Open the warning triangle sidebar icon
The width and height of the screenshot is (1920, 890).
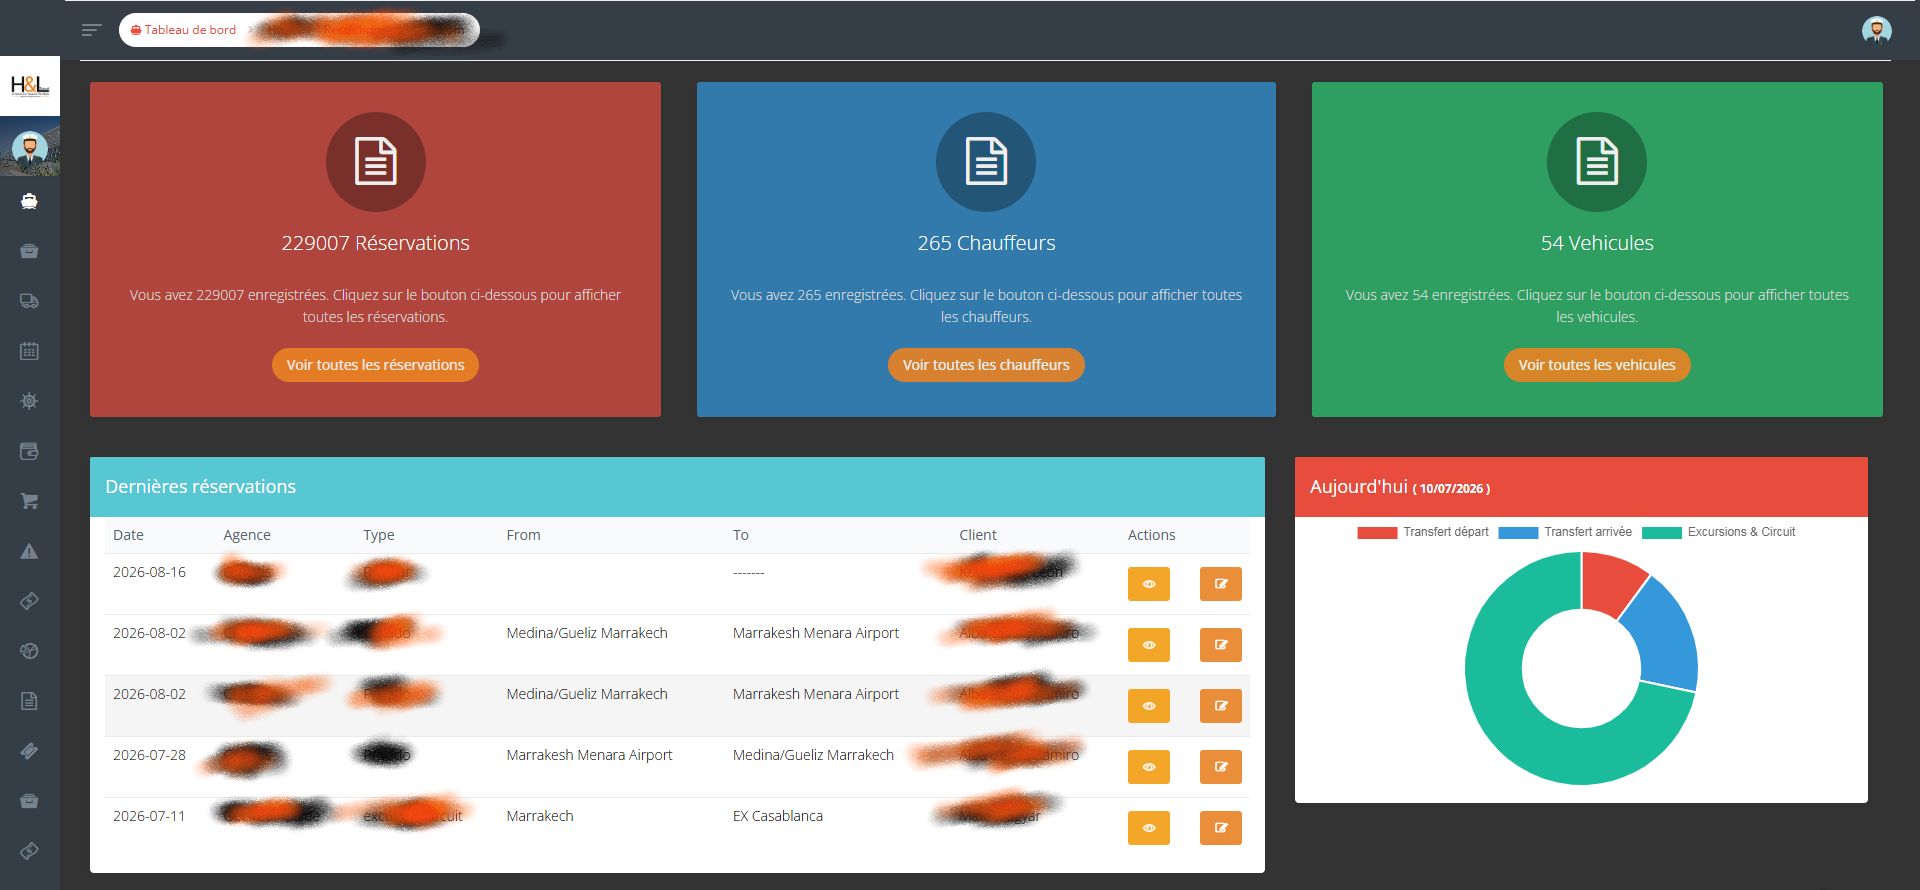(29, 551)
